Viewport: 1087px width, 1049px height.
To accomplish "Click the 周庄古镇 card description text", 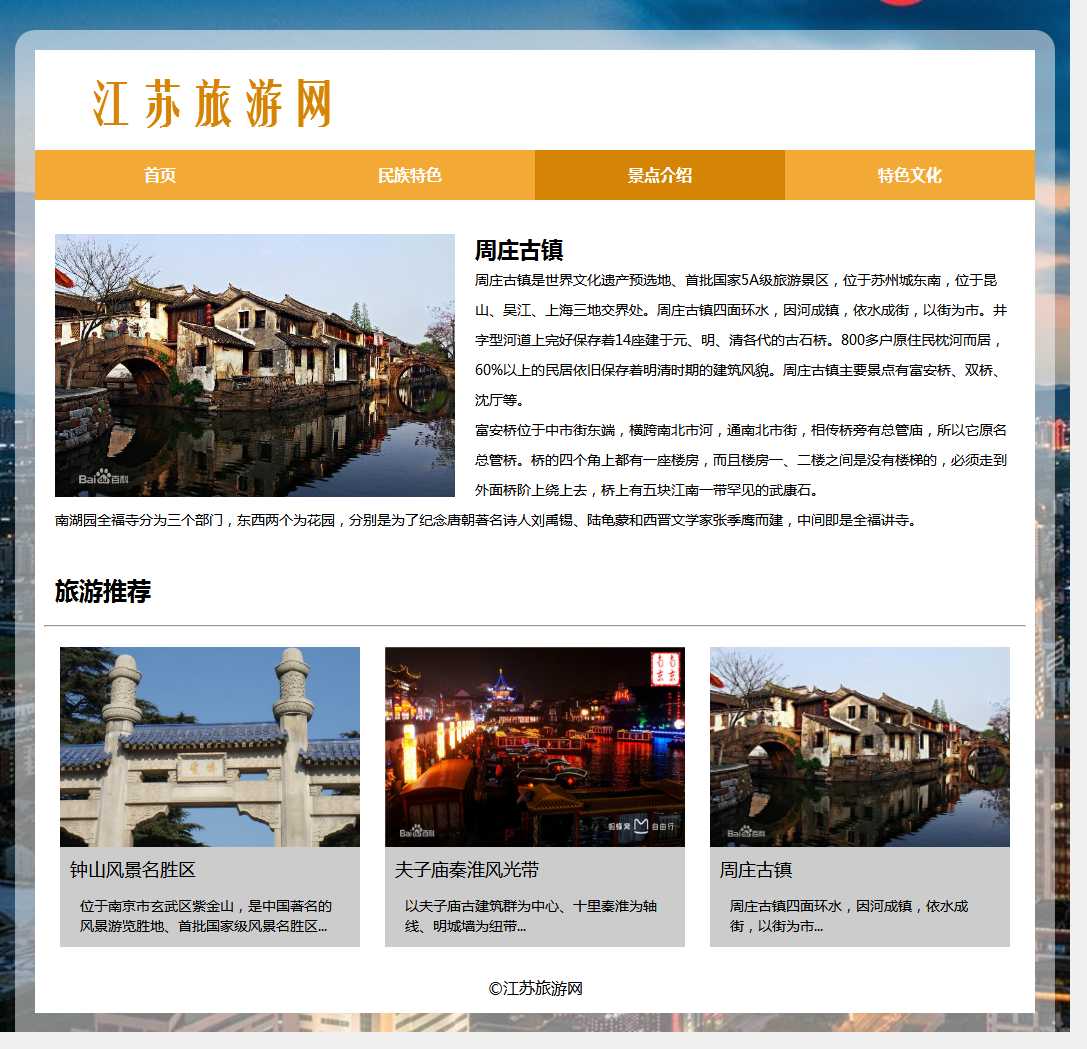I will 849,916.
